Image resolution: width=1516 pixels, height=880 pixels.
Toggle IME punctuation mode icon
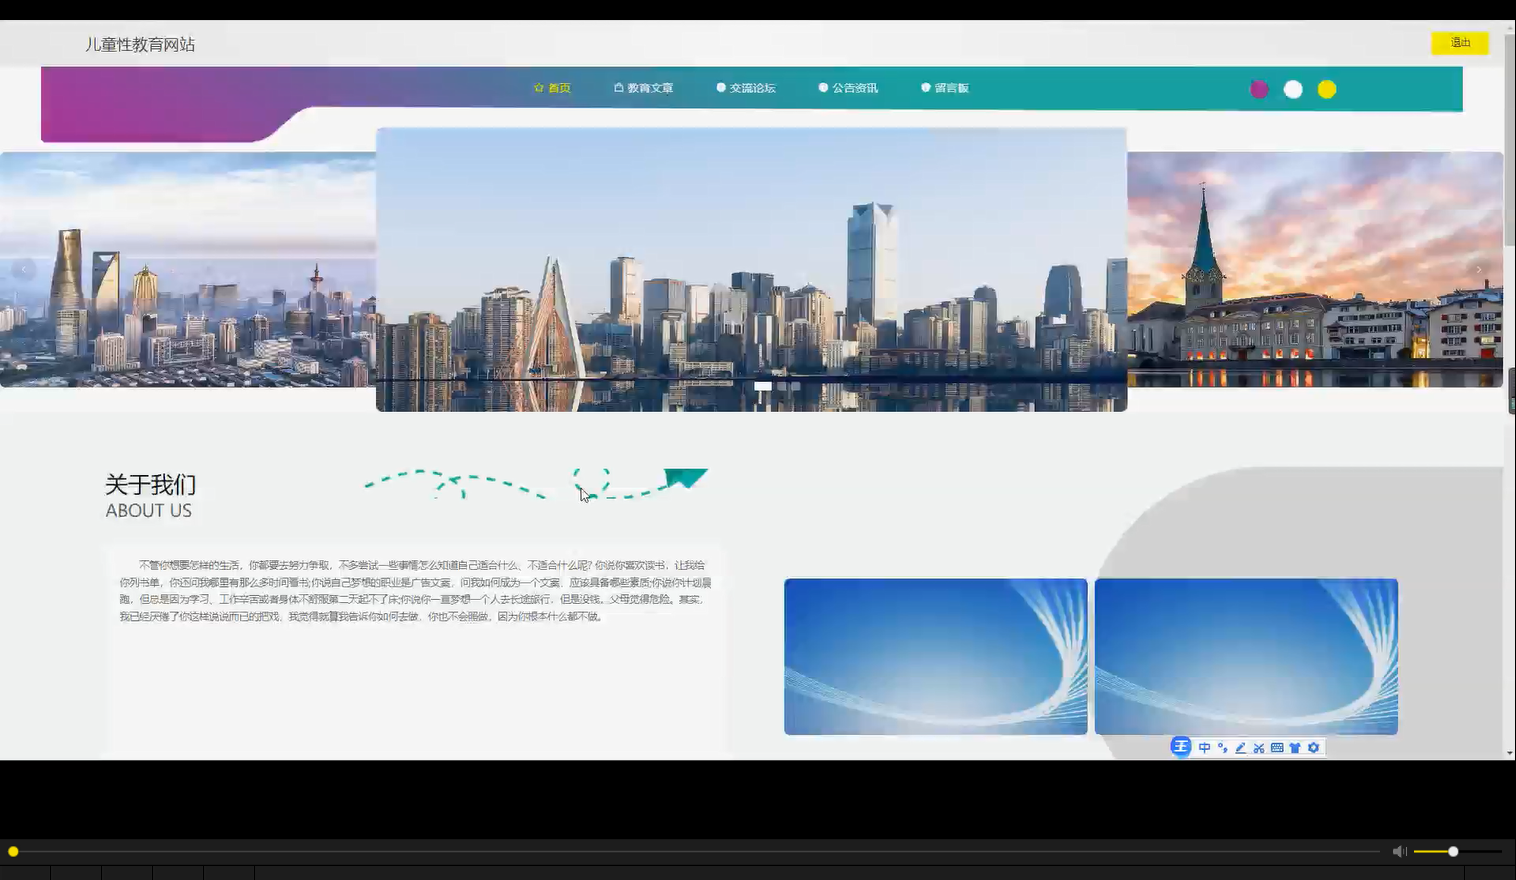[x=1222, y=748]
